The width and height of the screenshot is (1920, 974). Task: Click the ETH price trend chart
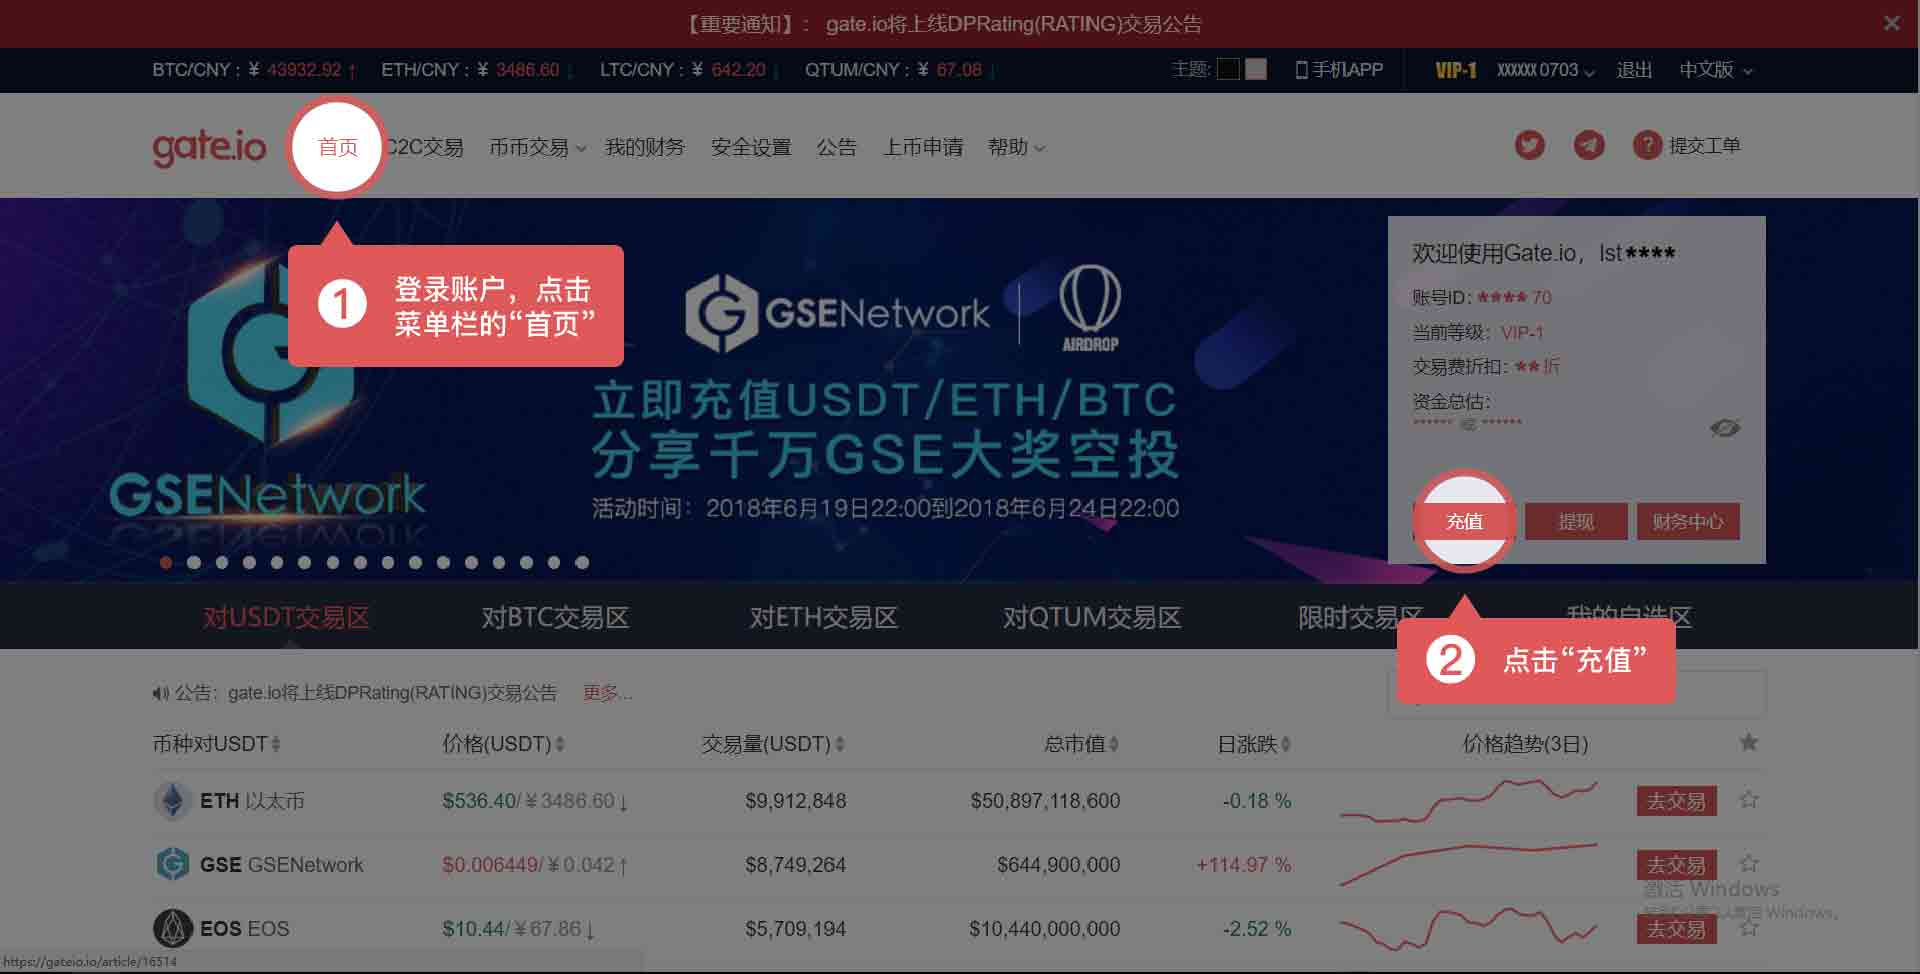pyautogui.click(x=1468, y=800)
